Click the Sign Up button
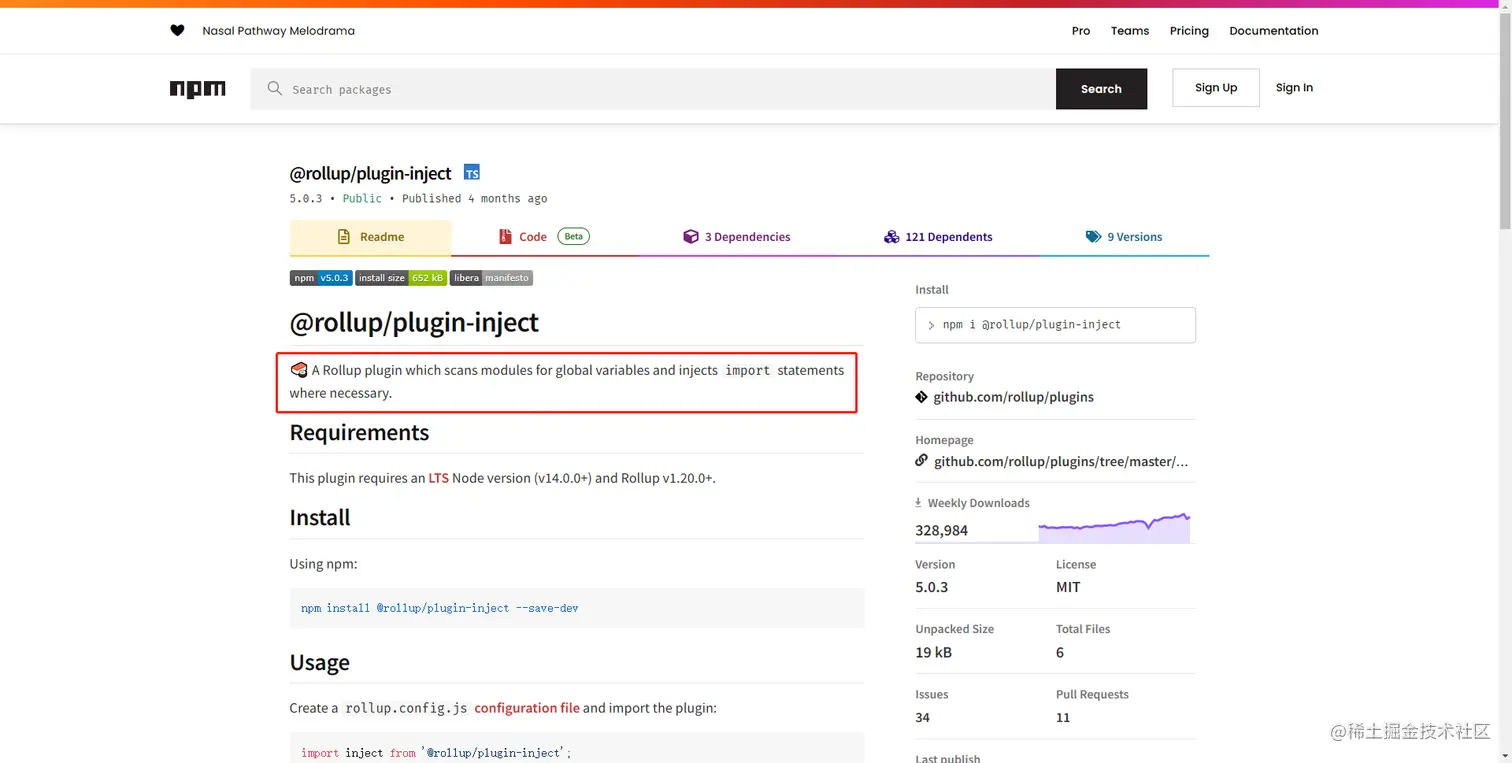1512x763 pixels. pyautogui.click(x=1216, y=88)
